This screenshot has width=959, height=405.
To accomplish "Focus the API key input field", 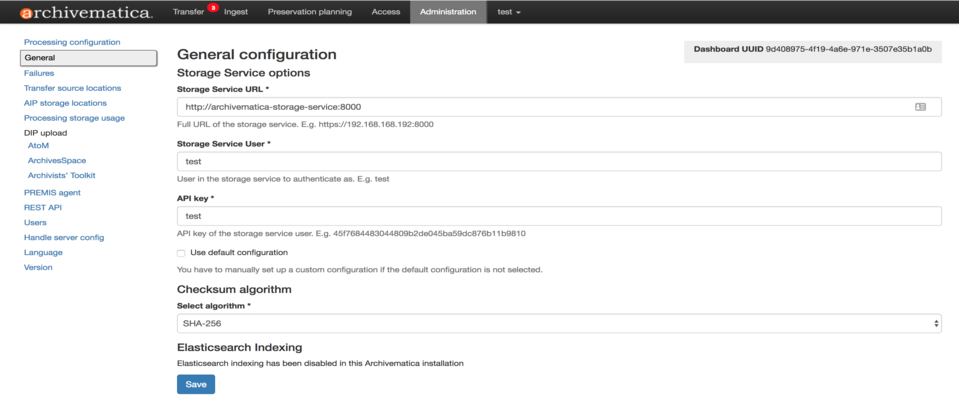I will coord(558,216).
